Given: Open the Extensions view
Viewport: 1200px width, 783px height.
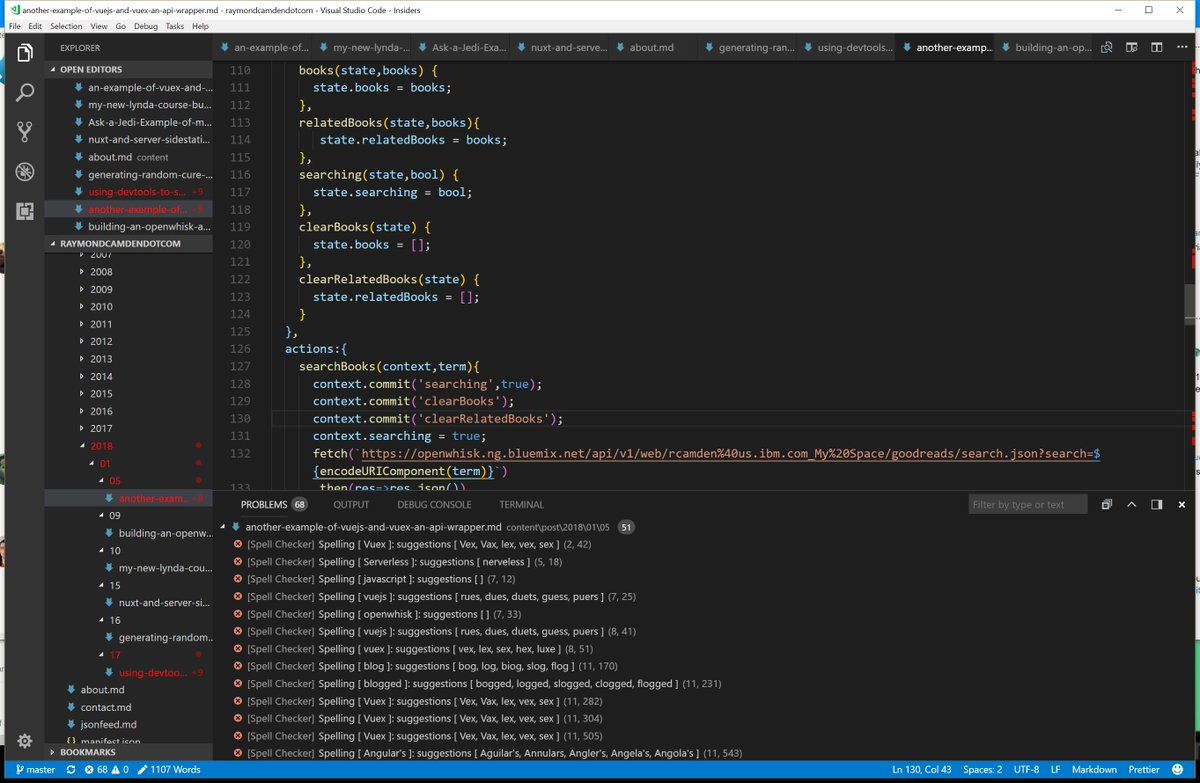Looking at the screenshot, I should pos(25,211).
